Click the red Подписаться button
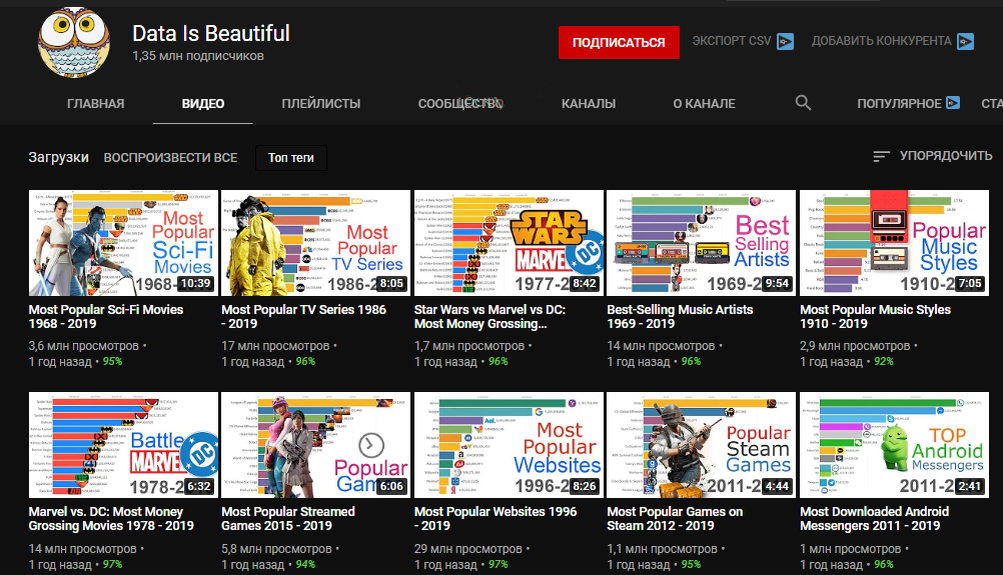Viewport: 1003px width, 575px height. point(619,43)
